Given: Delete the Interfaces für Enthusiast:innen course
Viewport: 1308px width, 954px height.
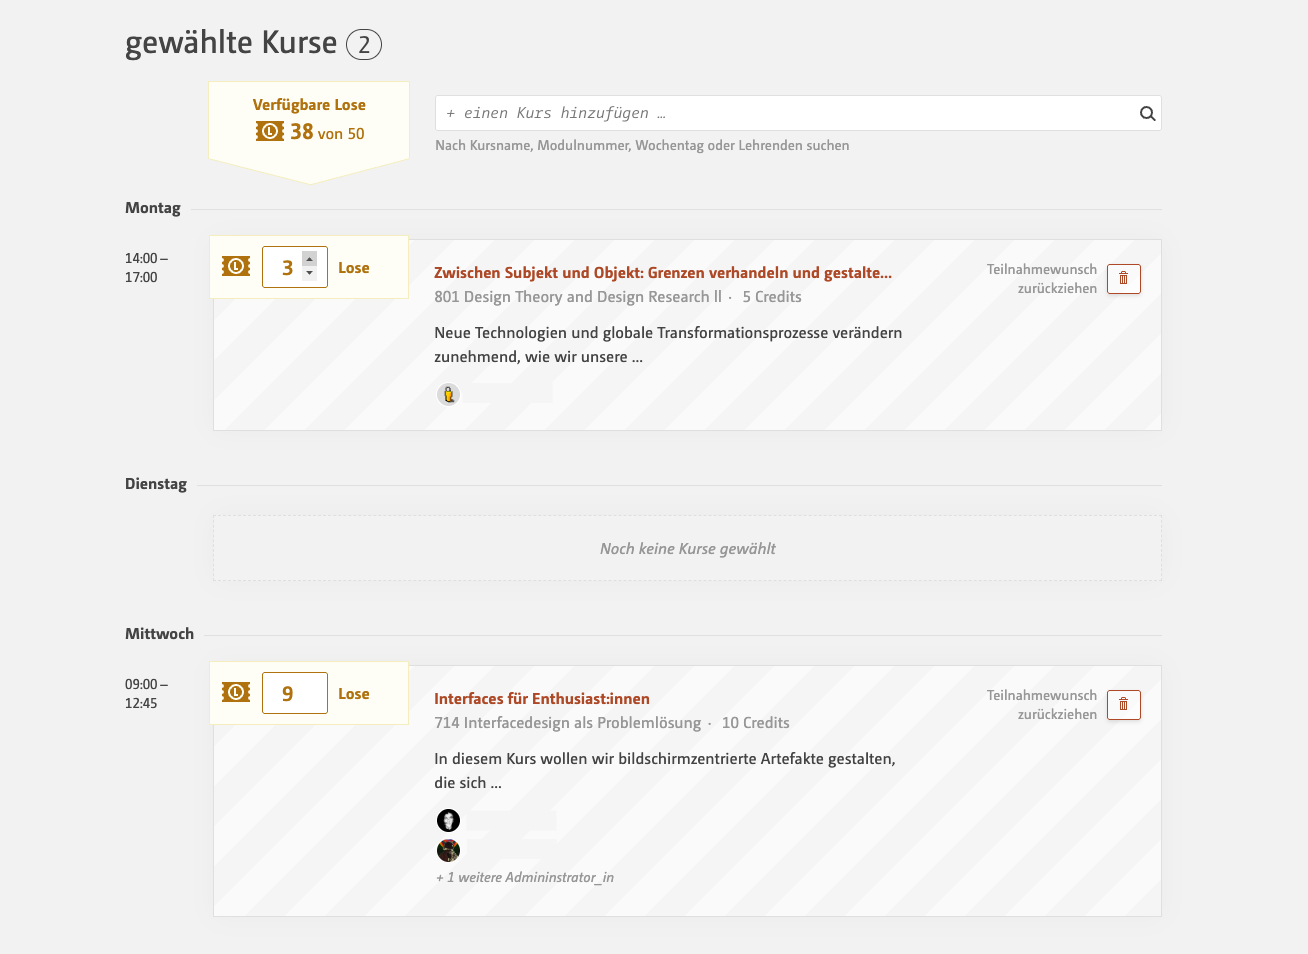Looking at the screenshot, I should 1124,704.
